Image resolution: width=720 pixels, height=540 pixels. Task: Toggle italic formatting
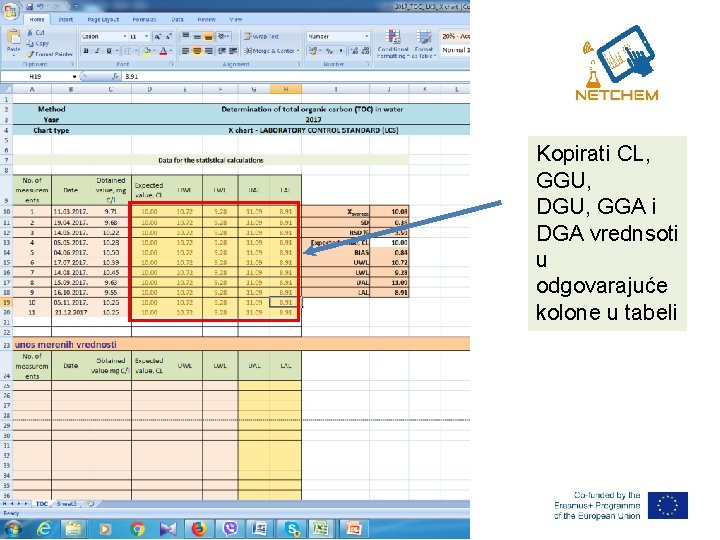coord(97,51)
